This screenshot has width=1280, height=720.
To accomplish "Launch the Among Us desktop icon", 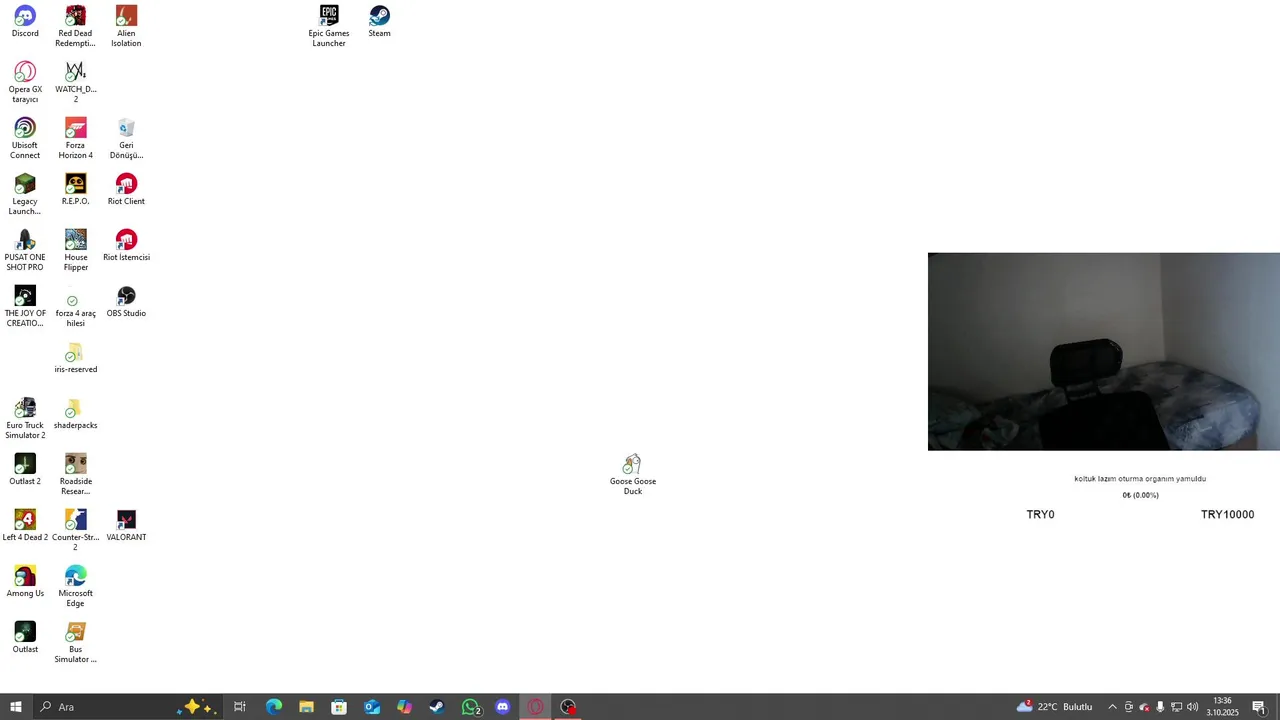I will point(25,582).
